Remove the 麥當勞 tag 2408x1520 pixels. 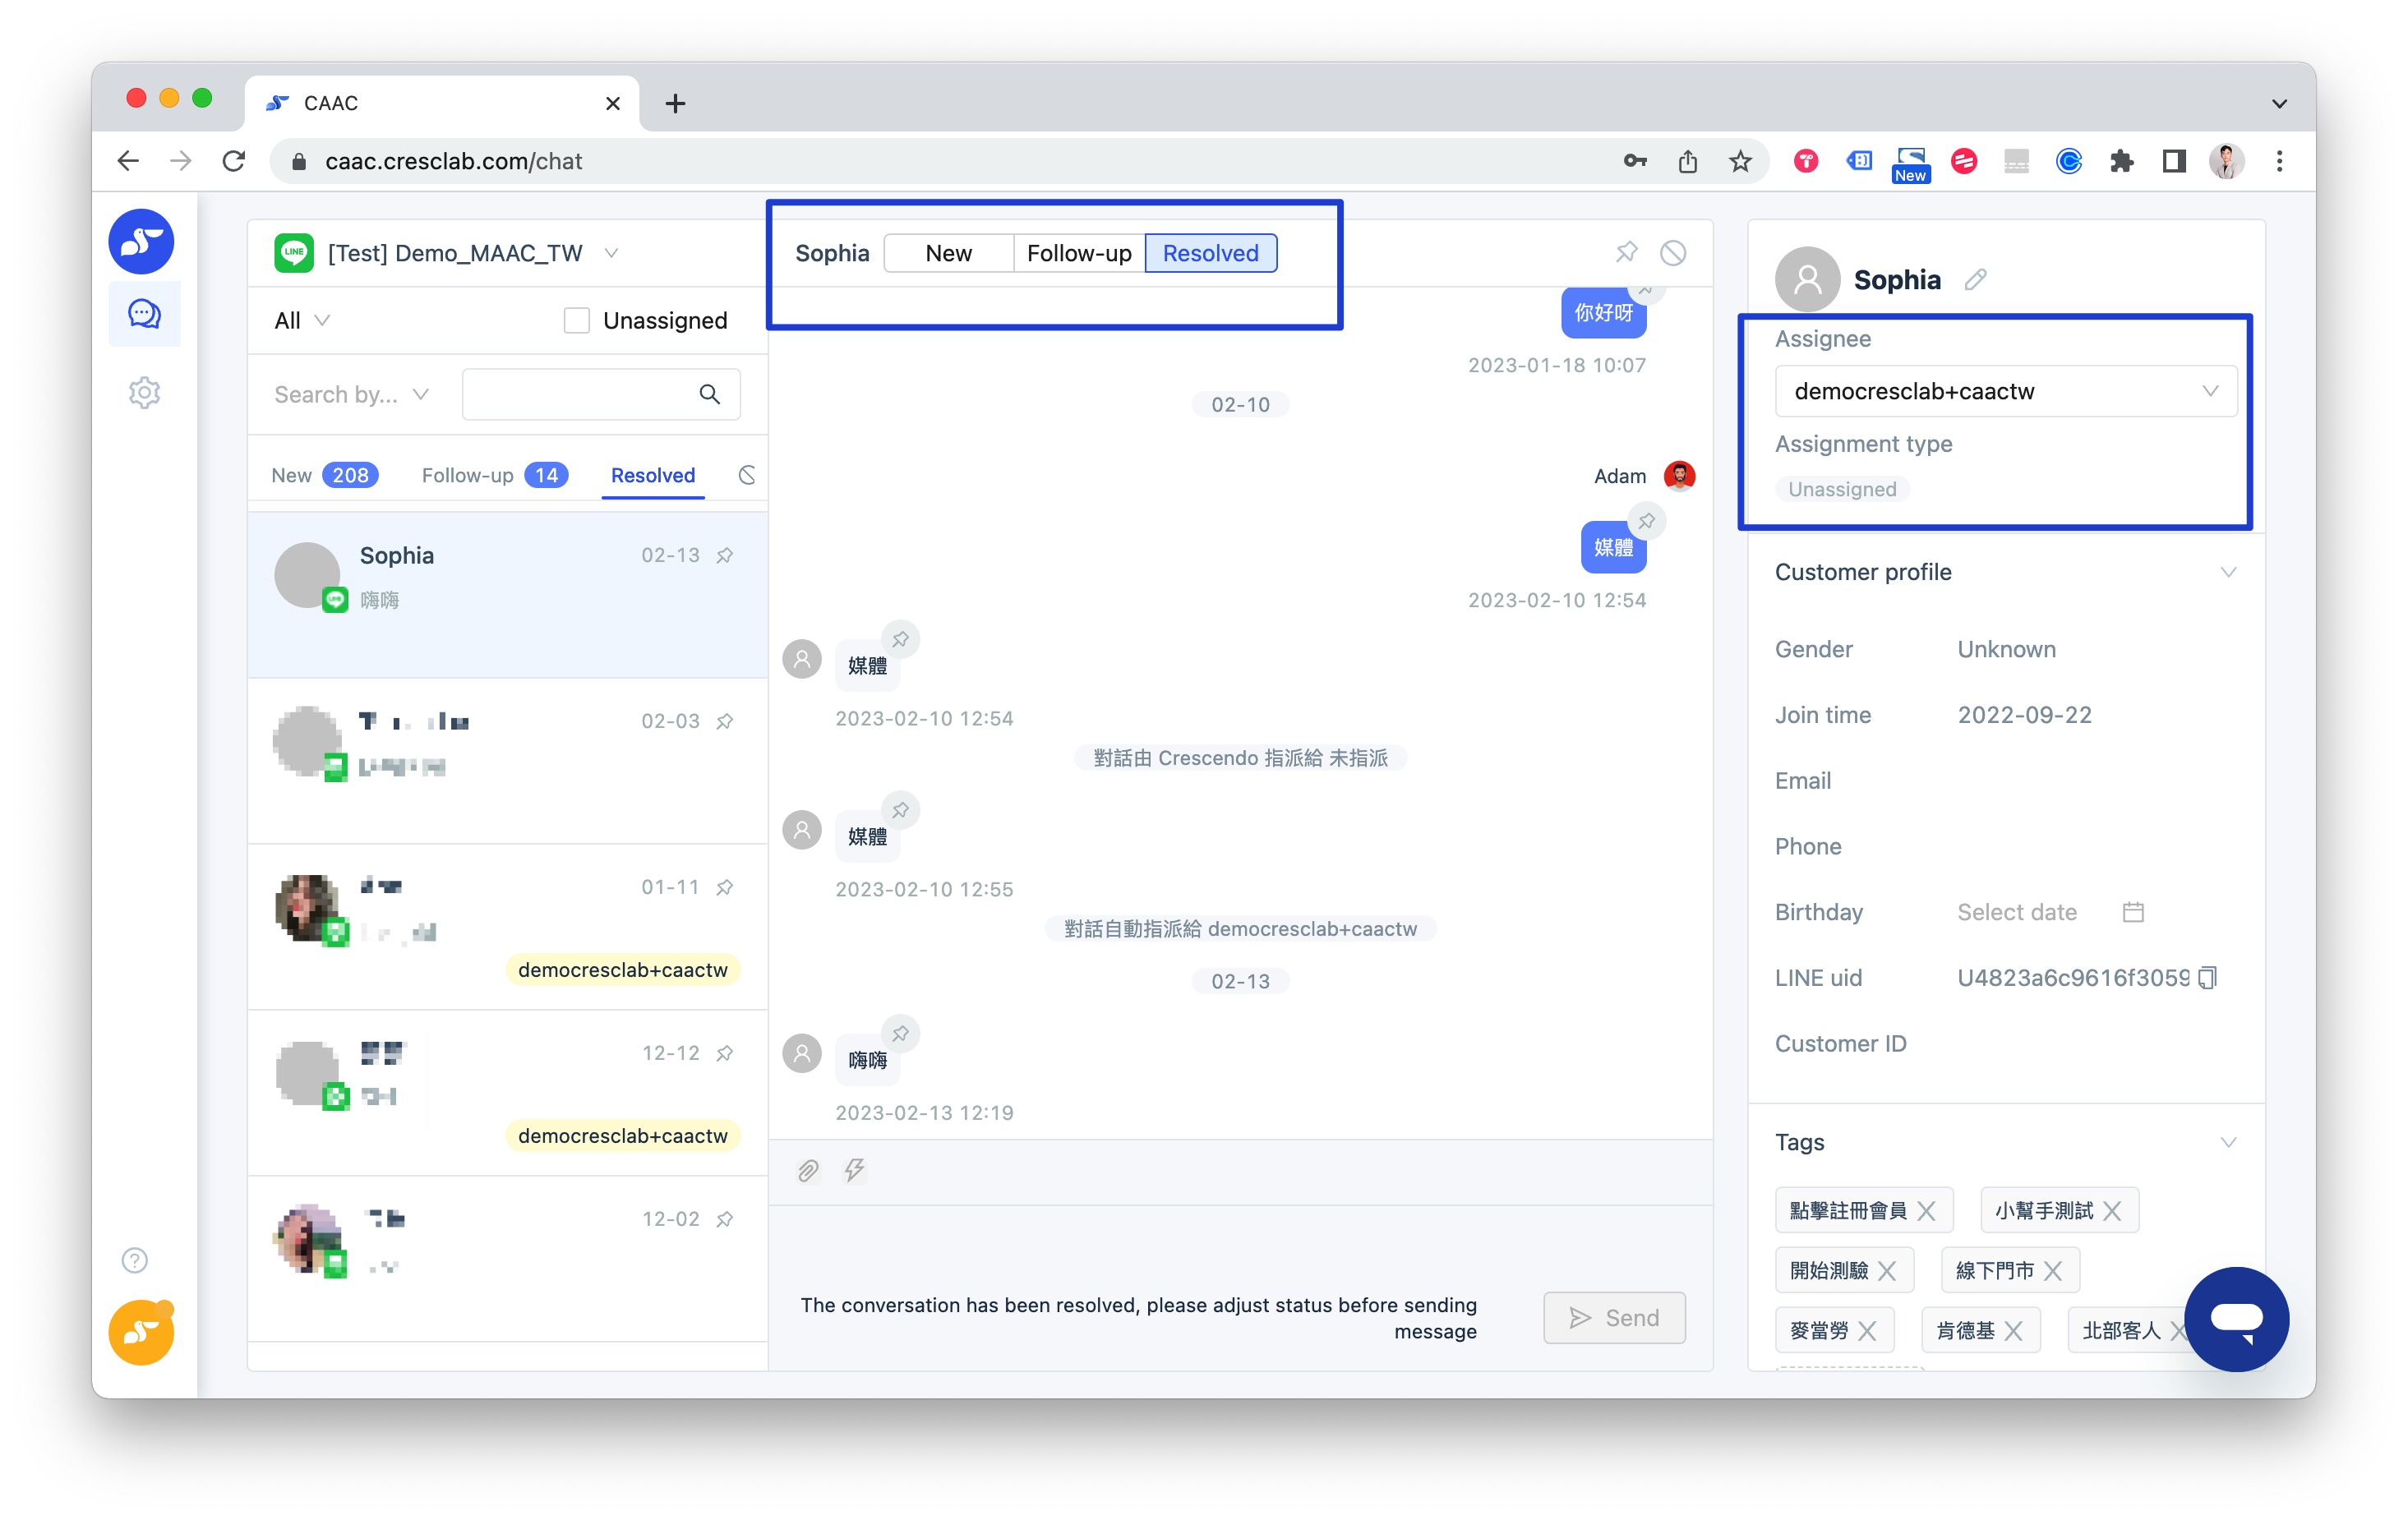[x=1867, y=1330]
